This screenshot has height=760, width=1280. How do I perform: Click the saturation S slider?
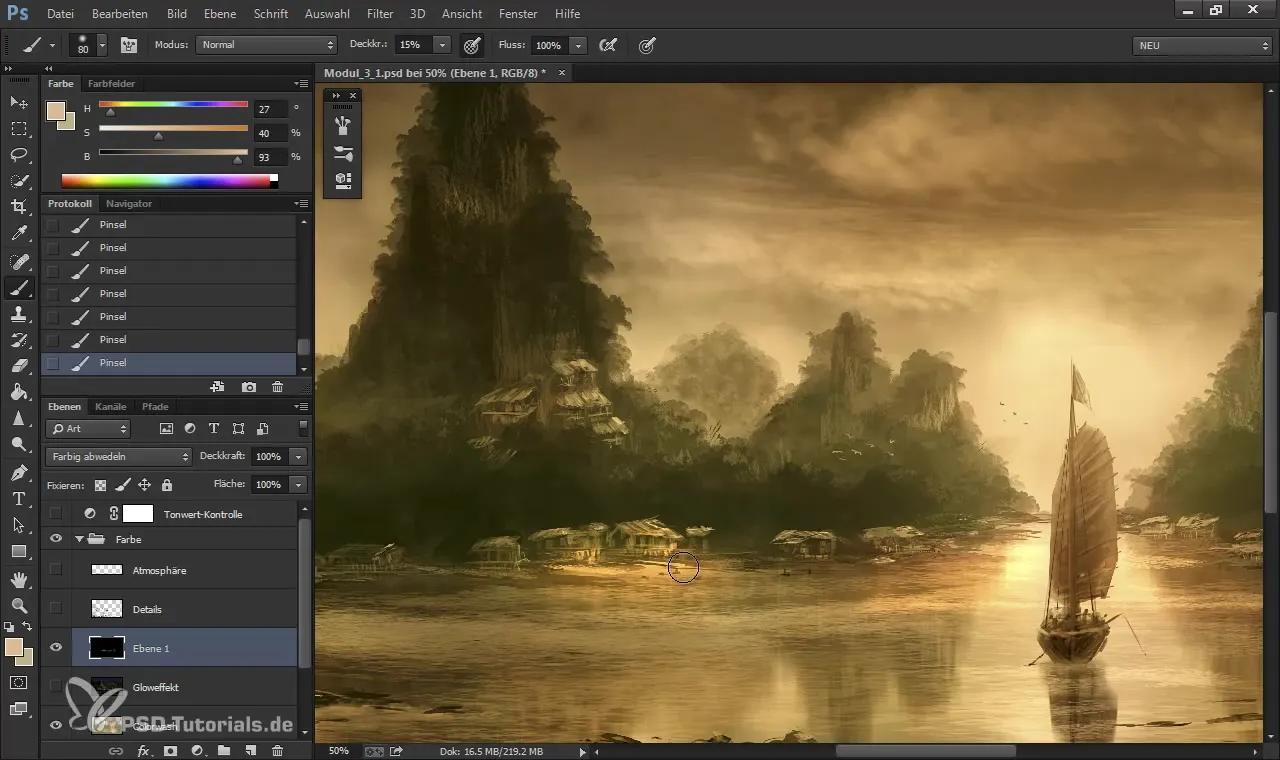[x=173, y=131]
